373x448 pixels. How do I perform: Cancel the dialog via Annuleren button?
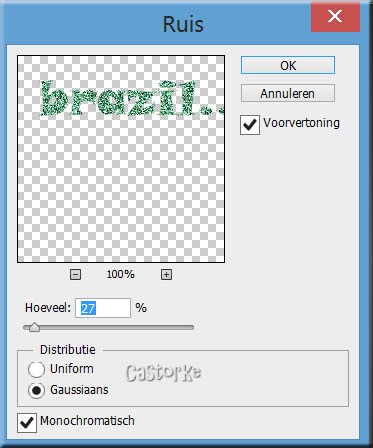tap(288, 93)
